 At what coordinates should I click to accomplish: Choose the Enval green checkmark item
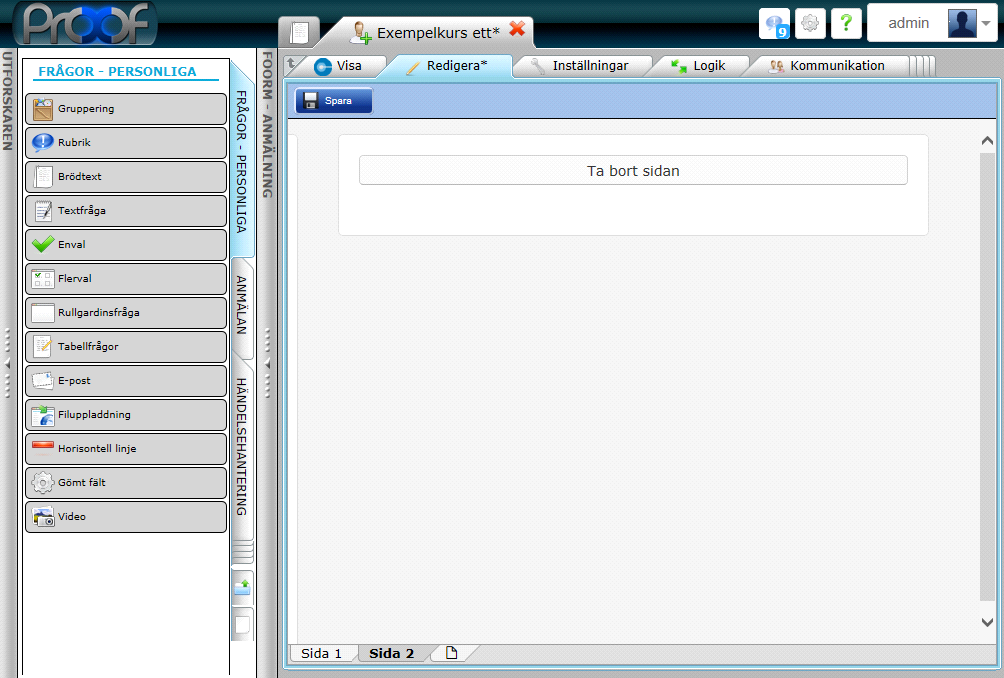click(43, 244)
